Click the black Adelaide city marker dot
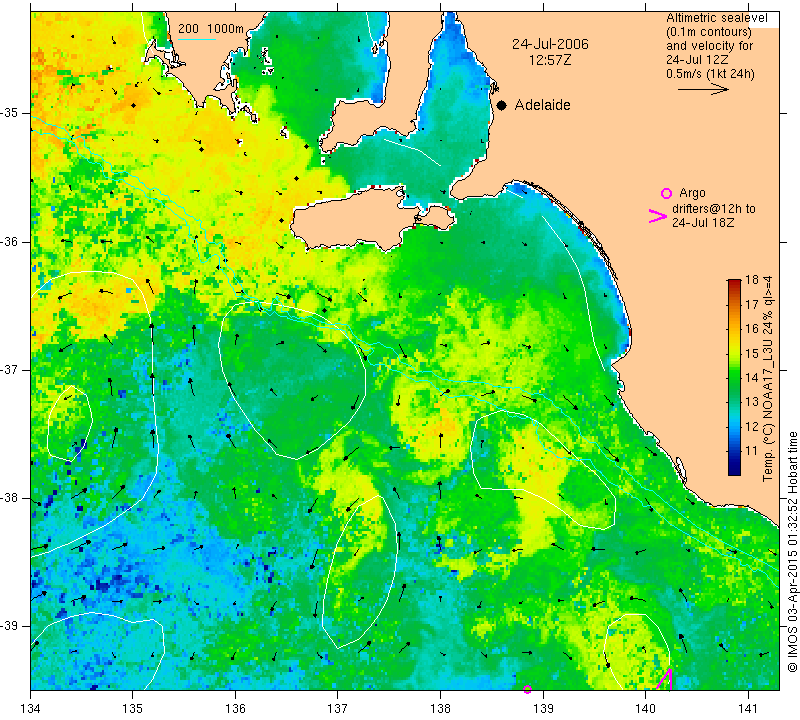 point(502,105)
